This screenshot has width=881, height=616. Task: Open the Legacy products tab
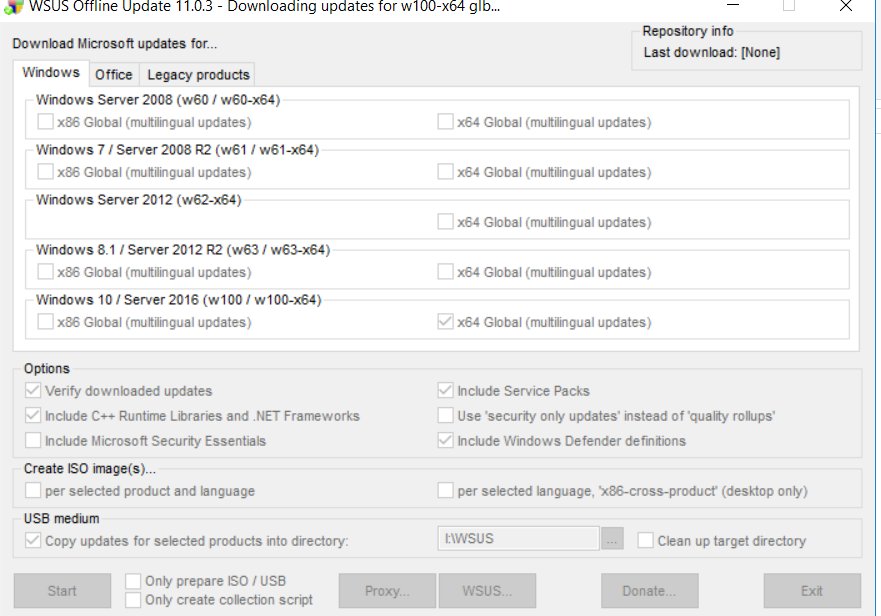(x=198, y=75)
